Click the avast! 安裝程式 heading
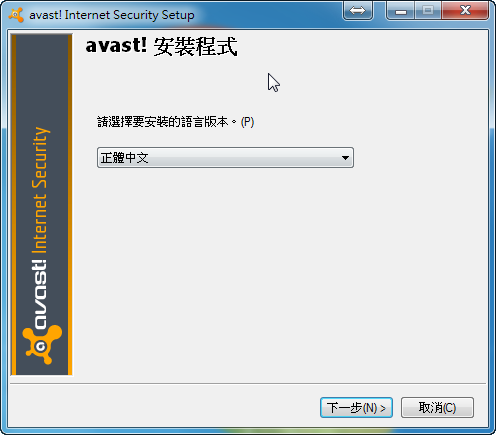The width and height of the screenshot is (496, 435). click(x=162, y=46)
